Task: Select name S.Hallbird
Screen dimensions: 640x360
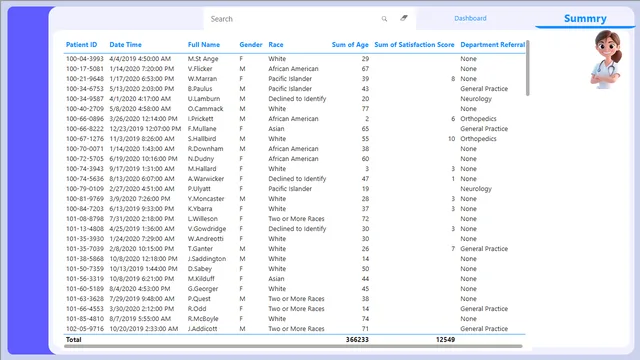Action: point(202,139)
